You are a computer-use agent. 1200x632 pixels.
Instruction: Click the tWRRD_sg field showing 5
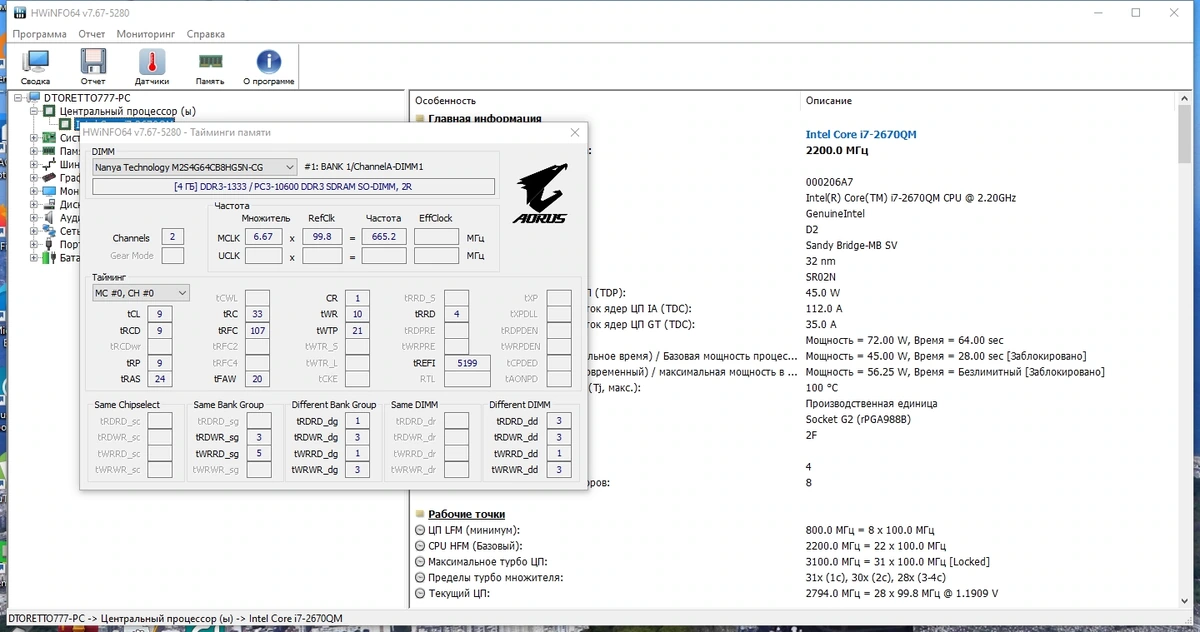(x=259, y=453)
